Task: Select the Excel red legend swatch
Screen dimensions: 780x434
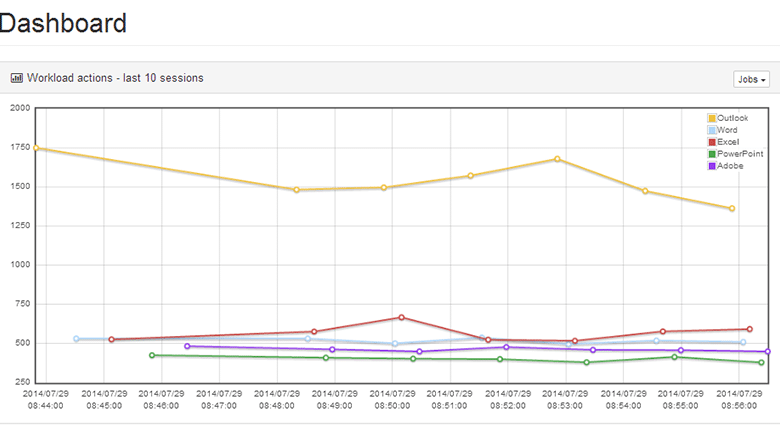Action: point(712,143)
